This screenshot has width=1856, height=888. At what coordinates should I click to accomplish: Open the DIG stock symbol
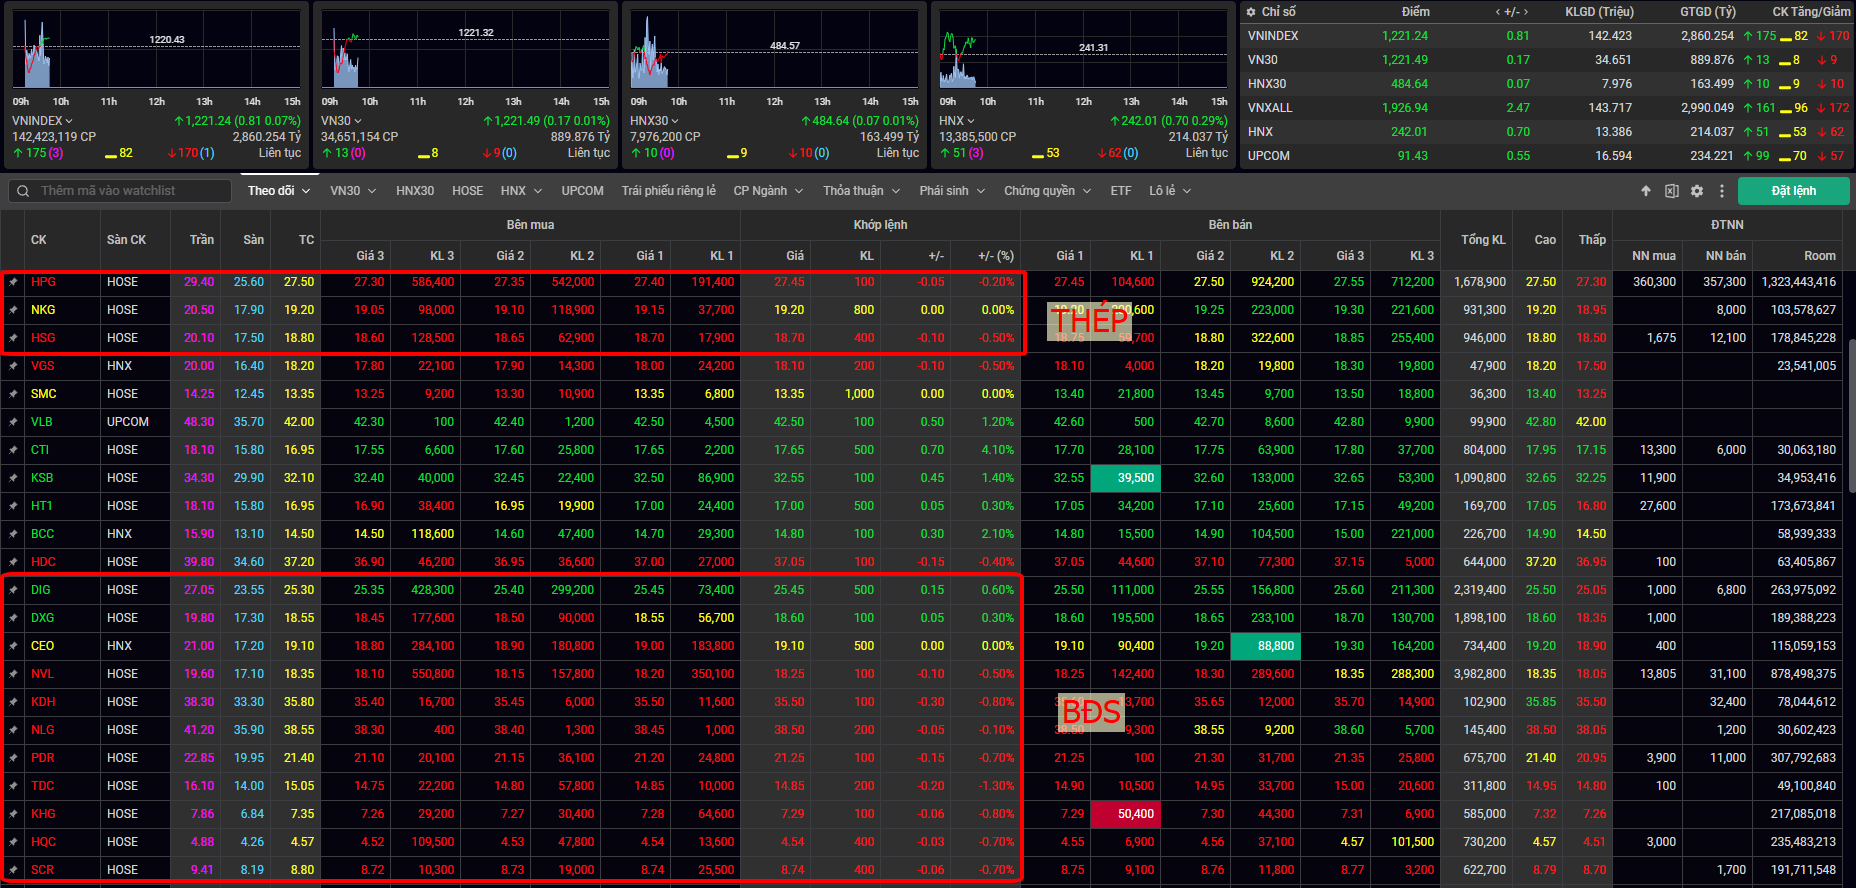click(x=40, y=590)
